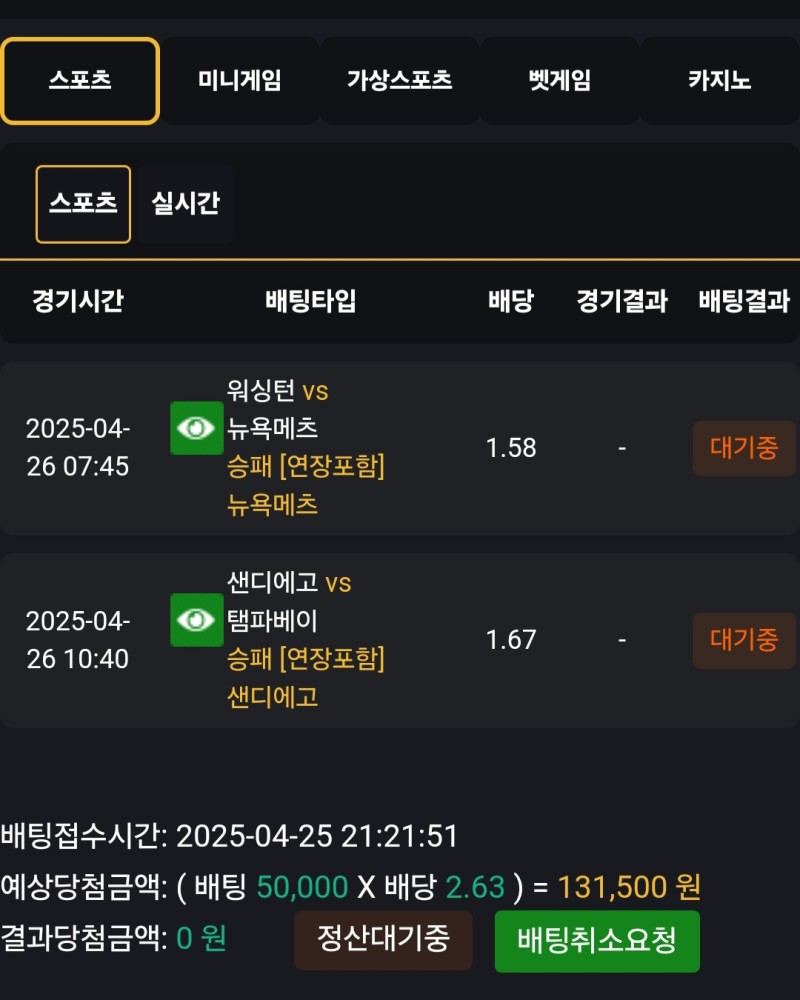Select the 벳게임 tab
Image resolution: width=800 pixels, height=1000 pixels.
coord(559,81)
